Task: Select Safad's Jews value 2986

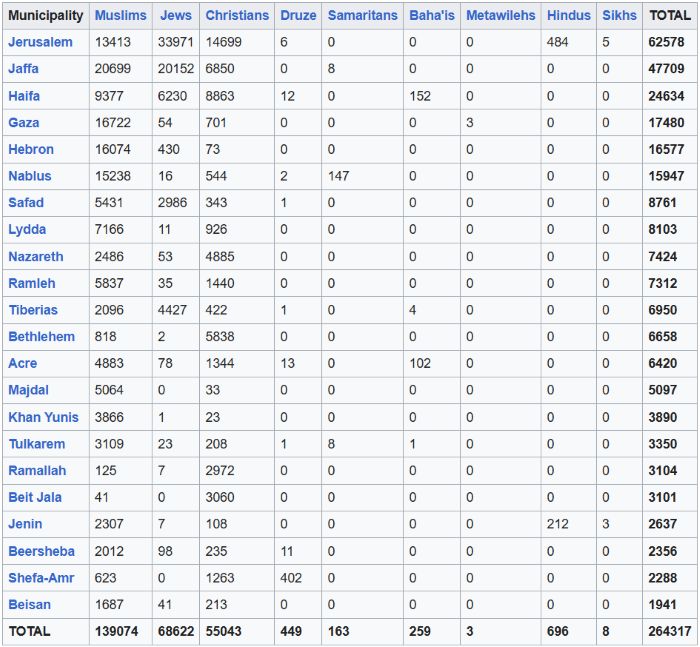Action: [x=172, y=203]
